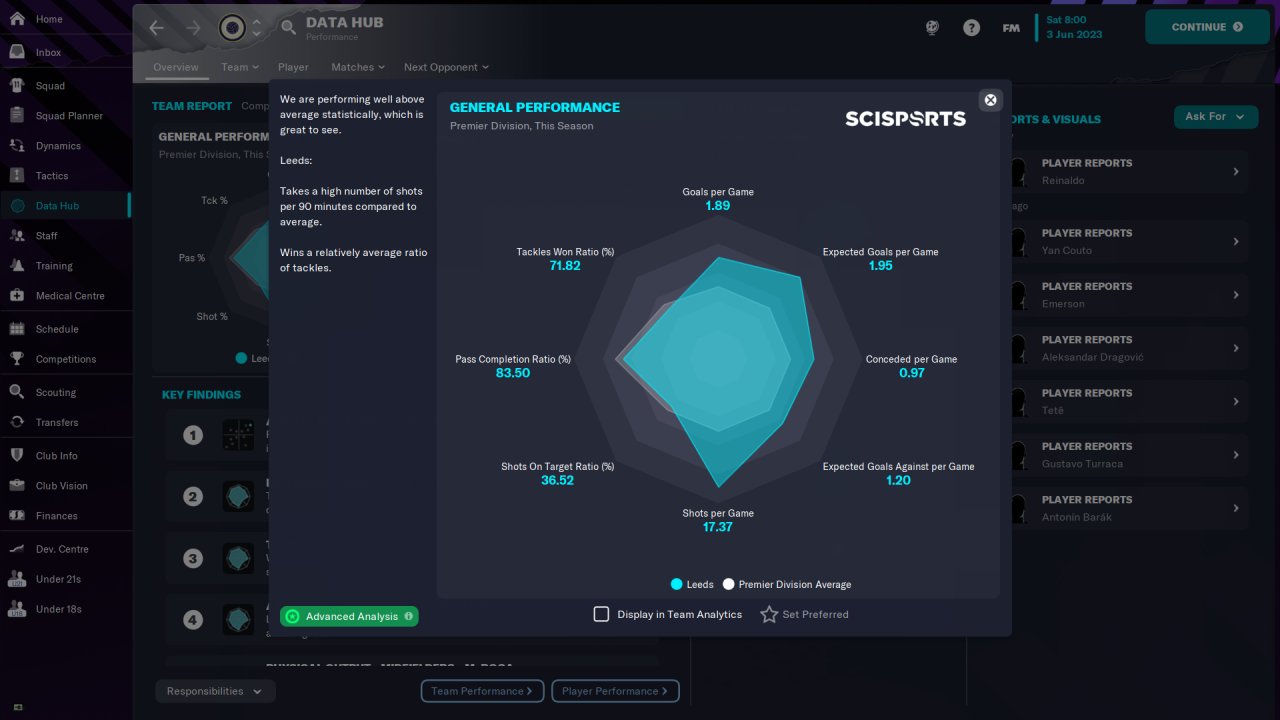
Task: Switch to the Overview tab
Action: pyautogui.click(x=176, y=67)
